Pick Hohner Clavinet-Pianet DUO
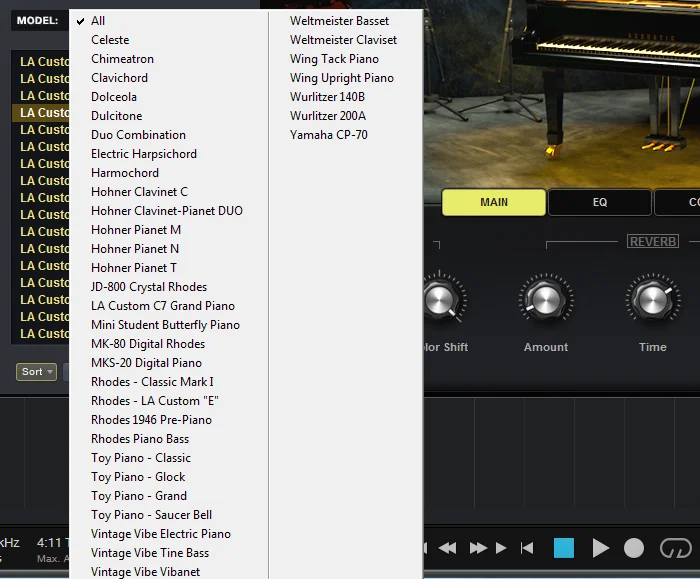This screenshot has height=579, width=700. (169, 211)
